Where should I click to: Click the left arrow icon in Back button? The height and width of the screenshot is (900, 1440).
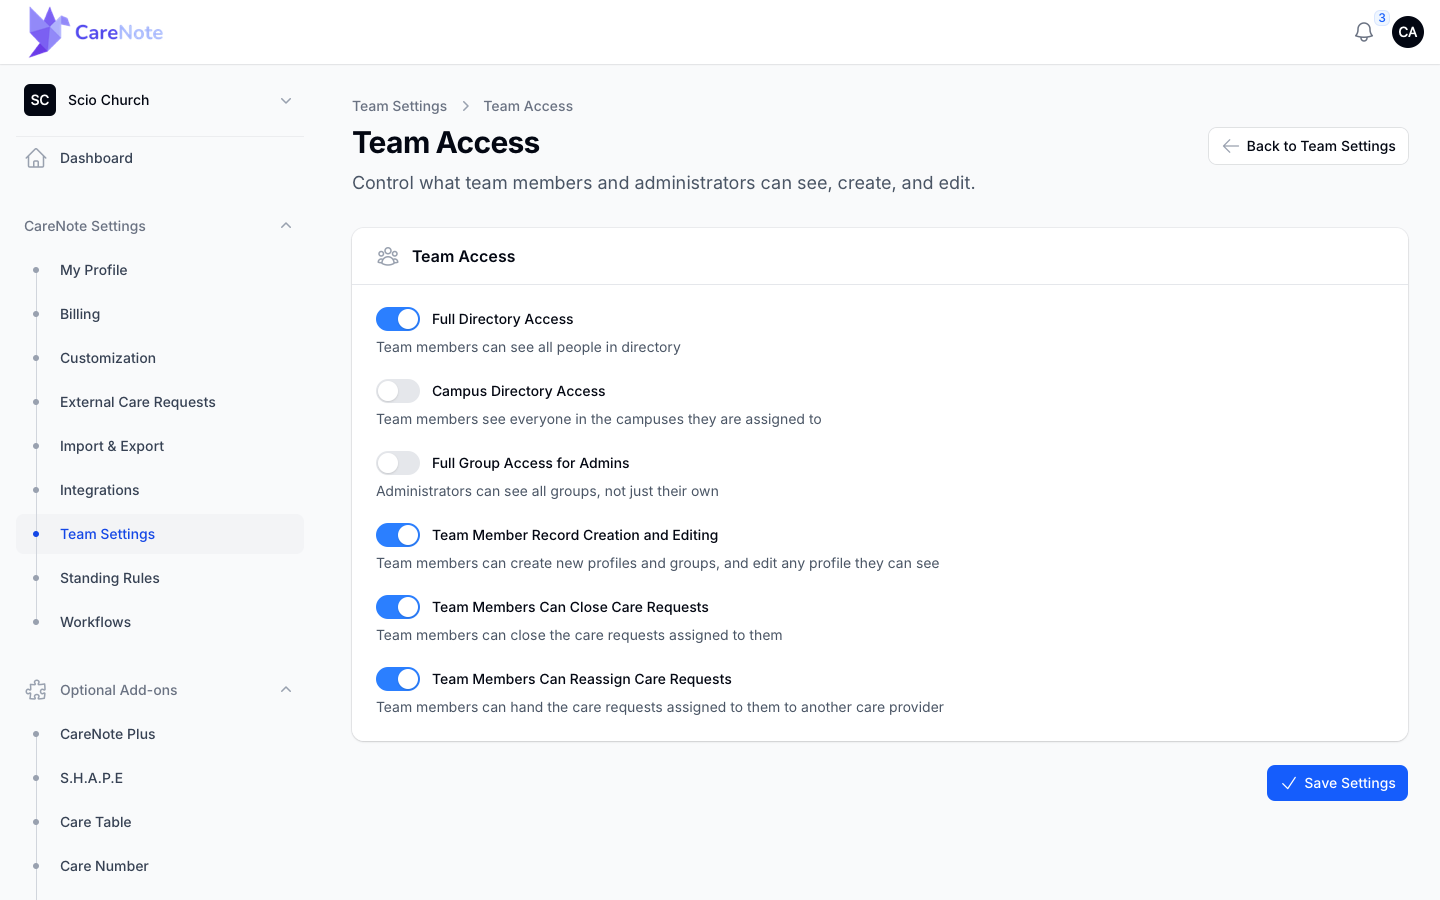pos(1231,146)
